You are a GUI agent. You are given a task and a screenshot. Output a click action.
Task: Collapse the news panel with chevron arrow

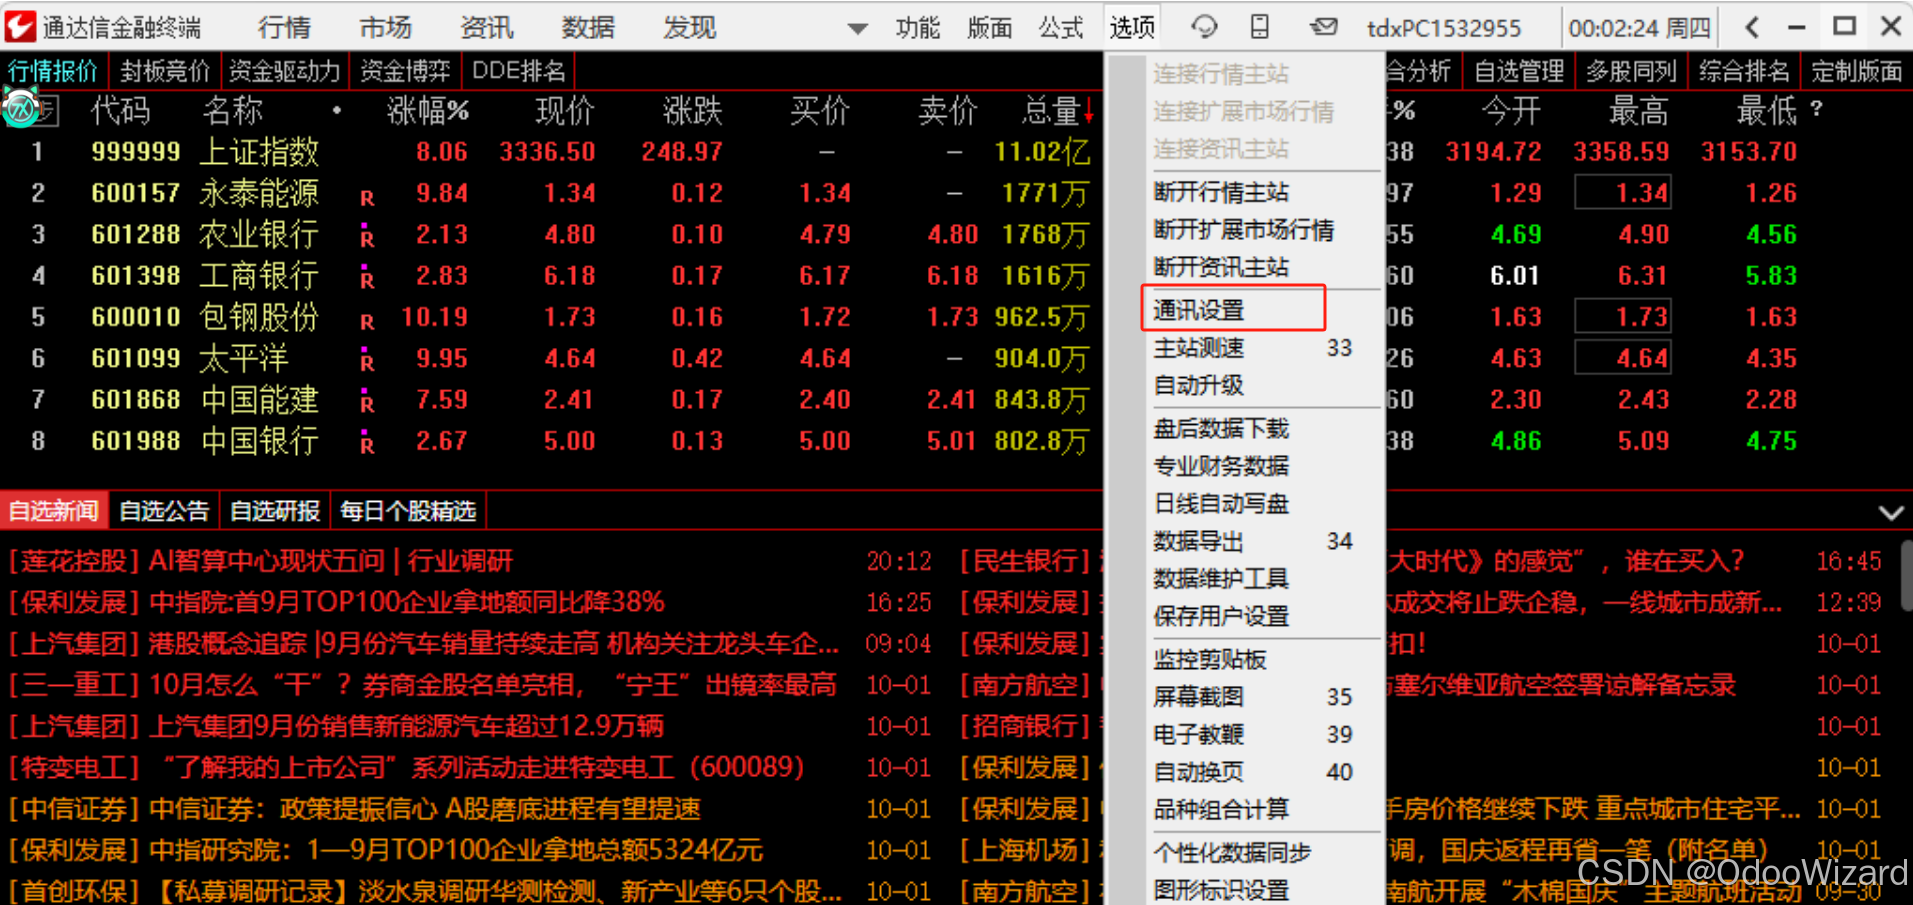[x=1890, y=513]
